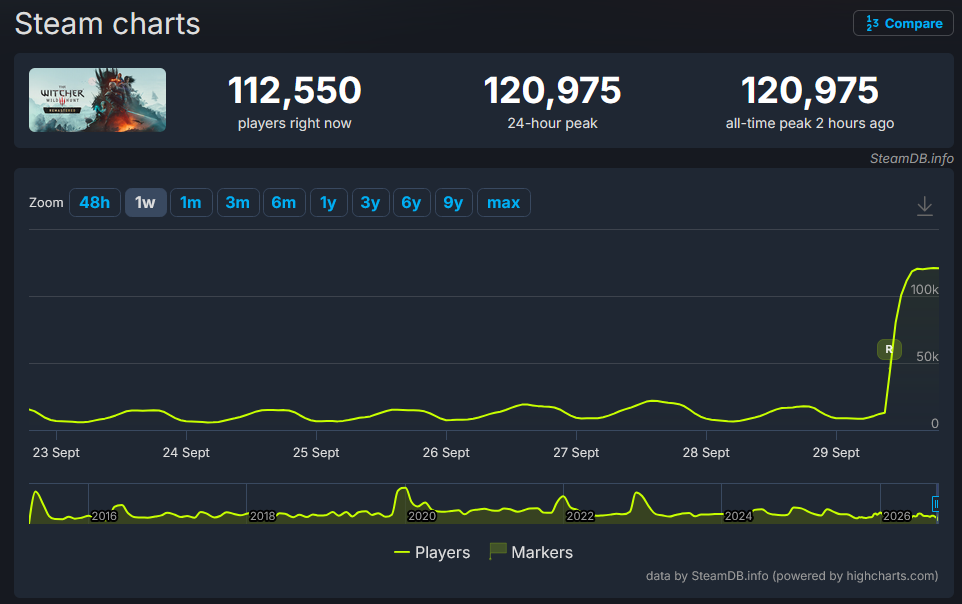Switch zoom to 1m
Screen dimensions: 962x604
(191, 203)
